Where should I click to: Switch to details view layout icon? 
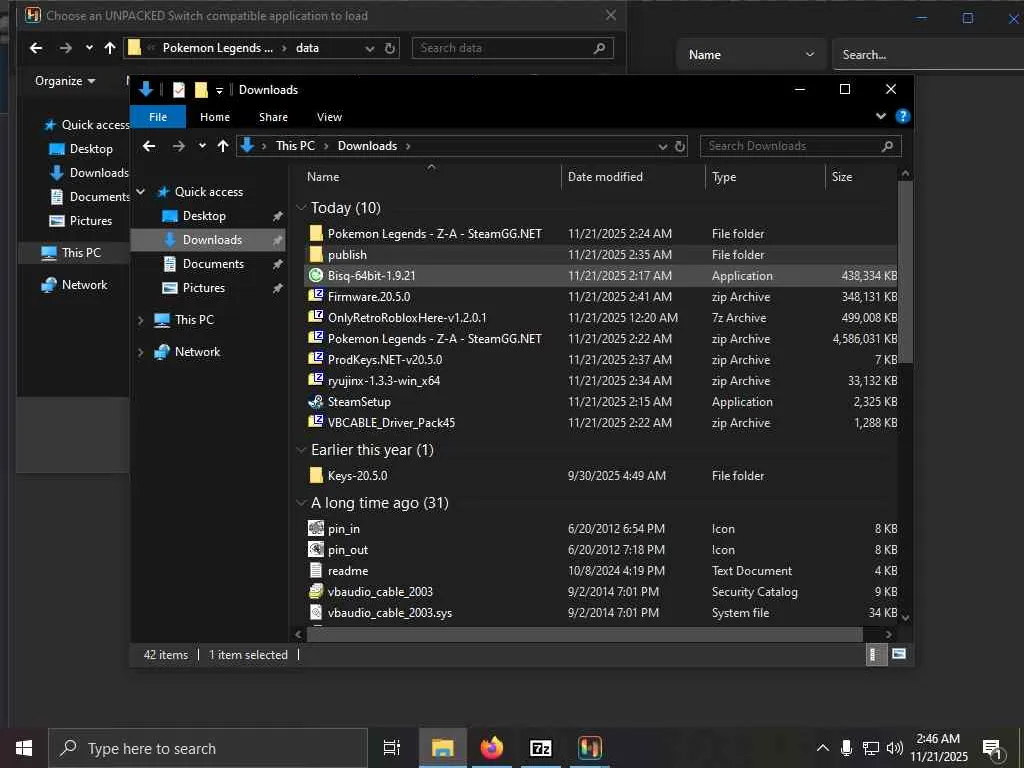pos(876,654)
